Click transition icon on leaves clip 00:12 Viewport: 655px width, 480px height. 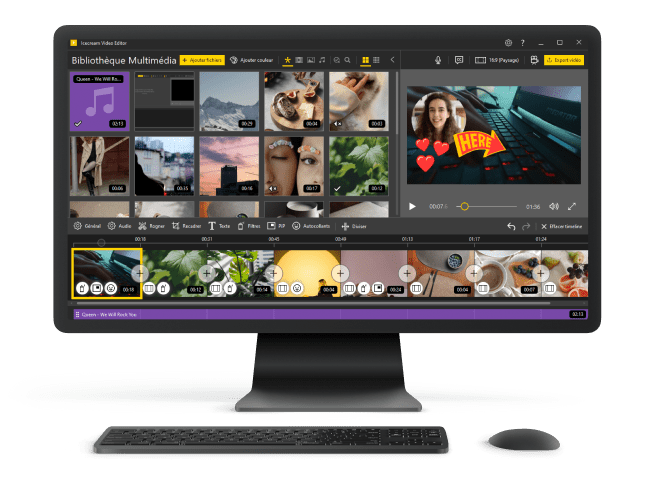149,288
